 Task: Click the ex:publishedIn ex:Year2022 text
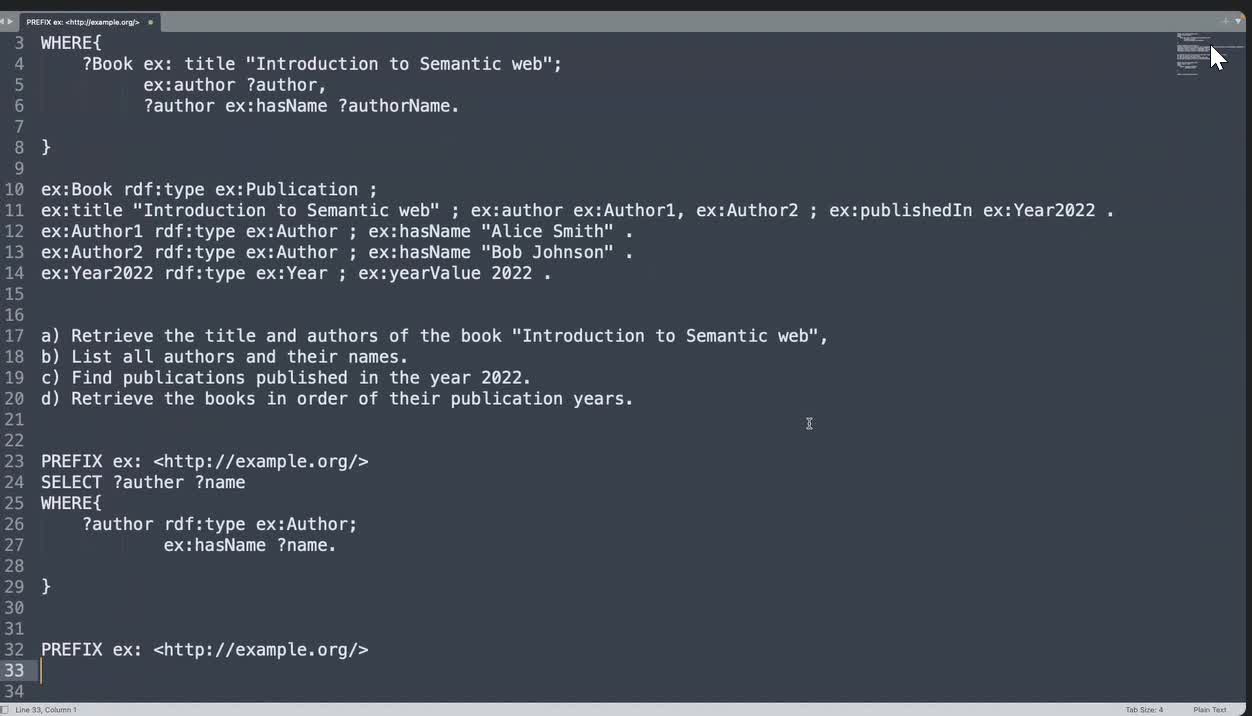(x=962, y=210)
